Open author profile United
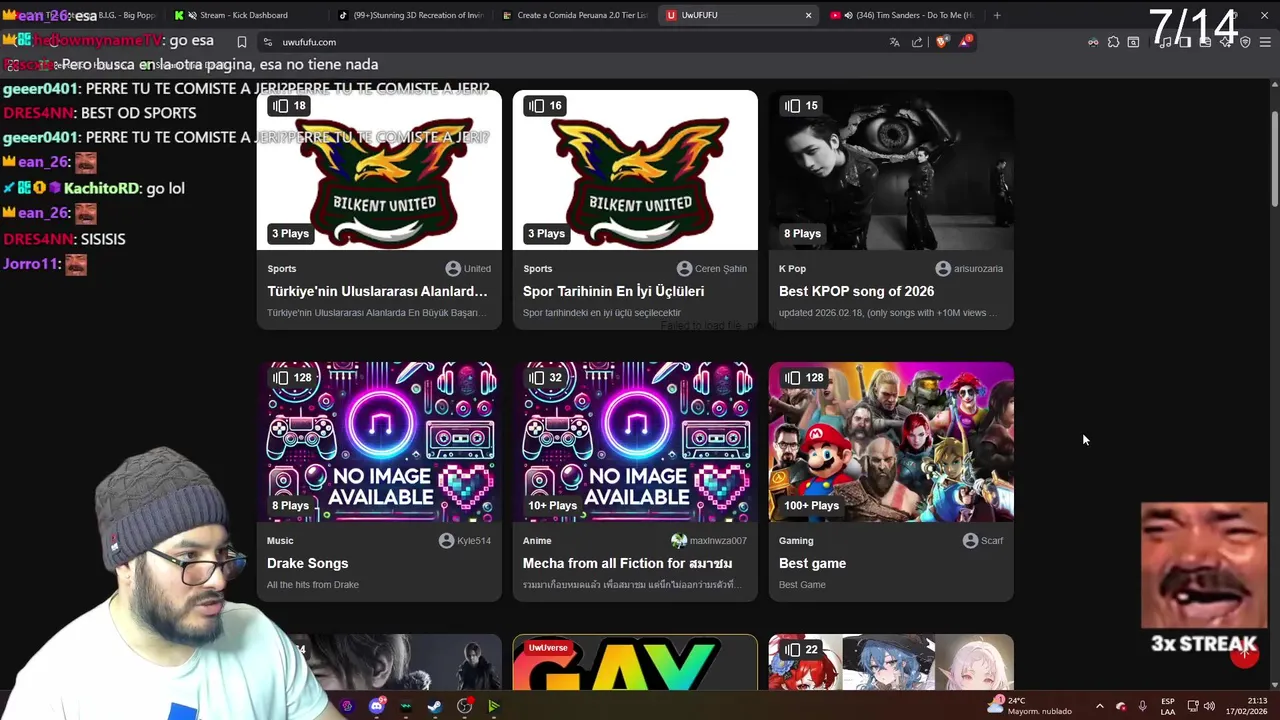 pyautogui.click(x=468, y=268)
